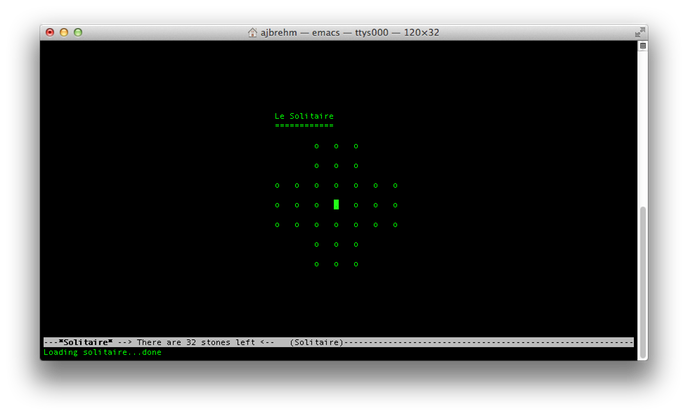Image resolution: width=688 pixels, height=416 pixels.
Task: Click the bottom-center stone in the last row
Action: 336,264
